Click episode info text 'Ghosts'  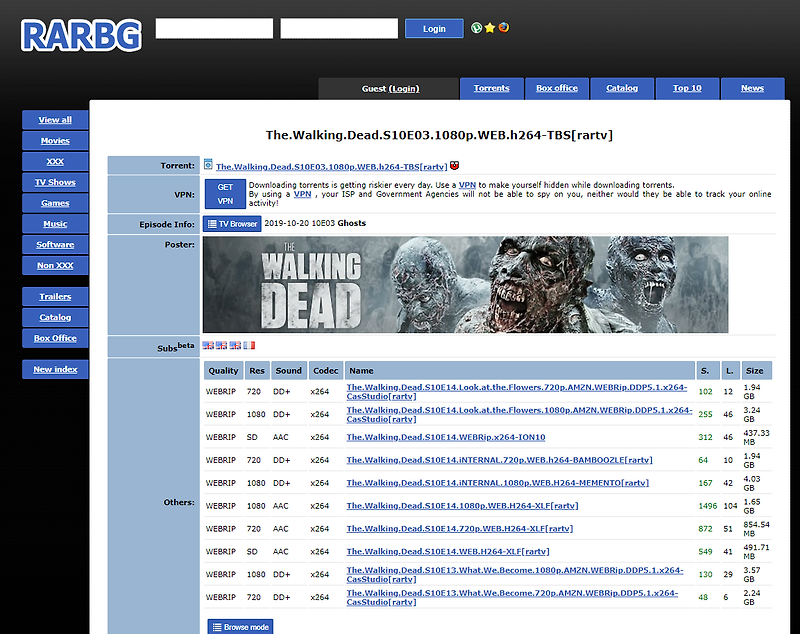tap(352, 223)
